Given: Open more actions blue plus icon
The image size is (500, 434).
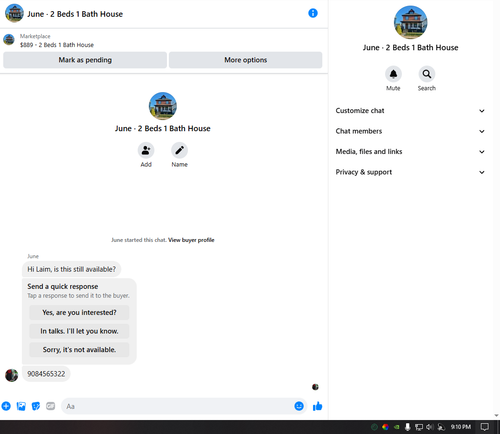Looking at the screenshot, I should [x=6, y=406].
